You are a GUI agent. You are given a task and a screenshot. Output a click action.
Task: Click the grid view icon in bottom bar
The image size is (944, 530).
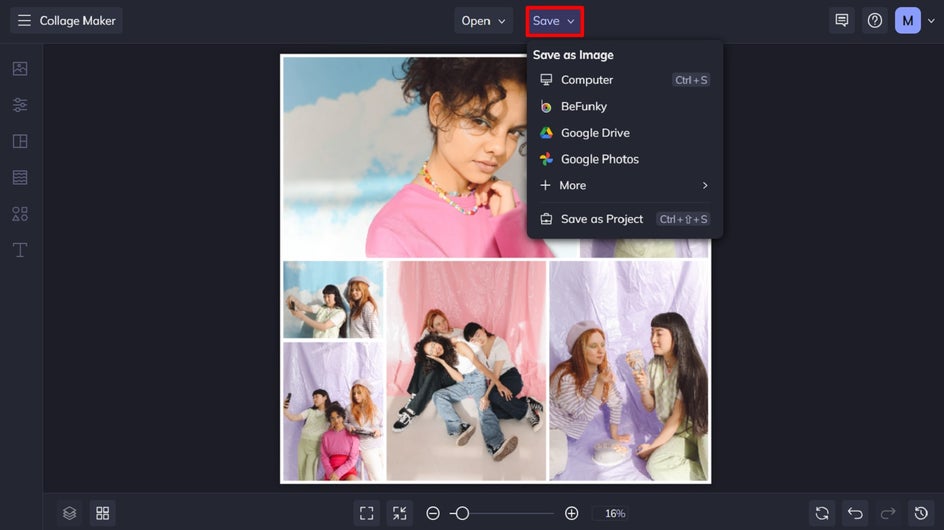tap(102, 513)
